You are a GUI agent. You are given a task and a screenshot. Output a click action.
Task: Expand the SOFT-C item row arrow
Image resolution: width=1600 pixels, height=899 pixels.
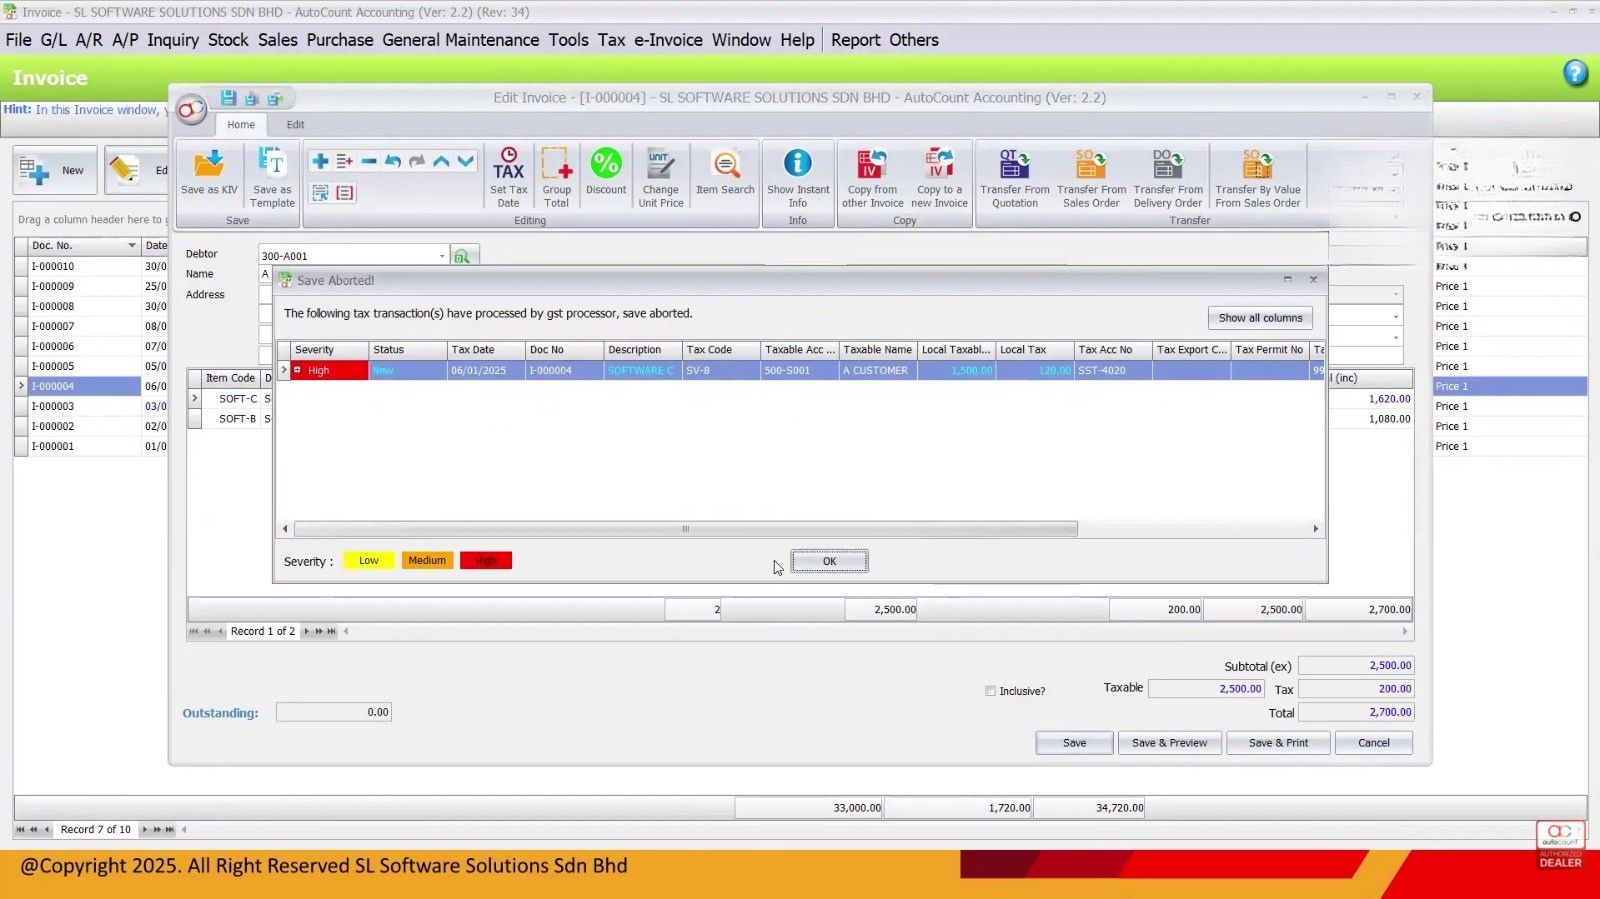pyautogui.click(x=195, y=398)
